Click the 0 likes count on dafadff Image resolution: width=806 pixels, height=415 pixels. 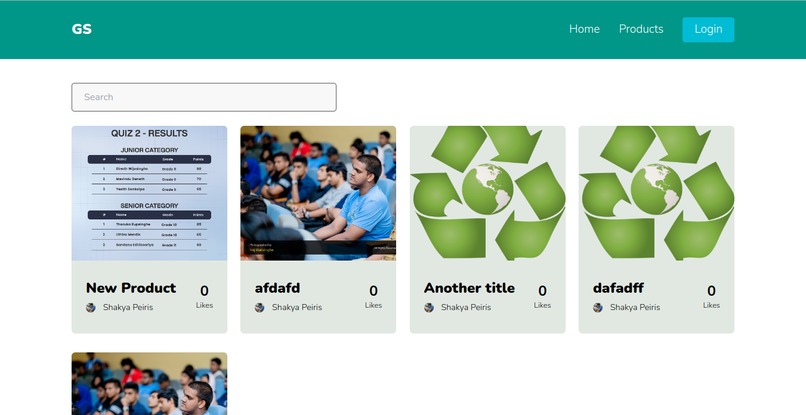(x=711, y=291)
